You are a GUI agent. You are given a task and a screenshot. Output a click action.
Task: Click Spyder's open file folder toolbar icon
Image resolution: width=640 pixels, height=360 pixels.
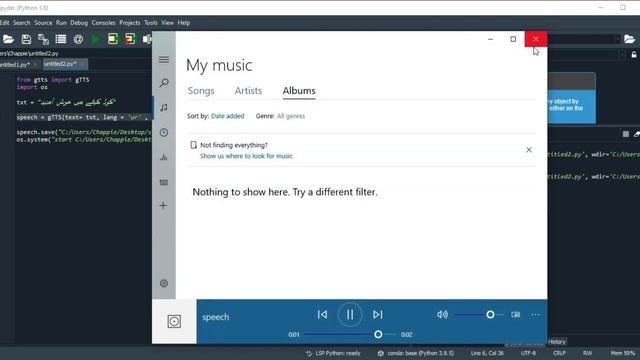[8, 39]
